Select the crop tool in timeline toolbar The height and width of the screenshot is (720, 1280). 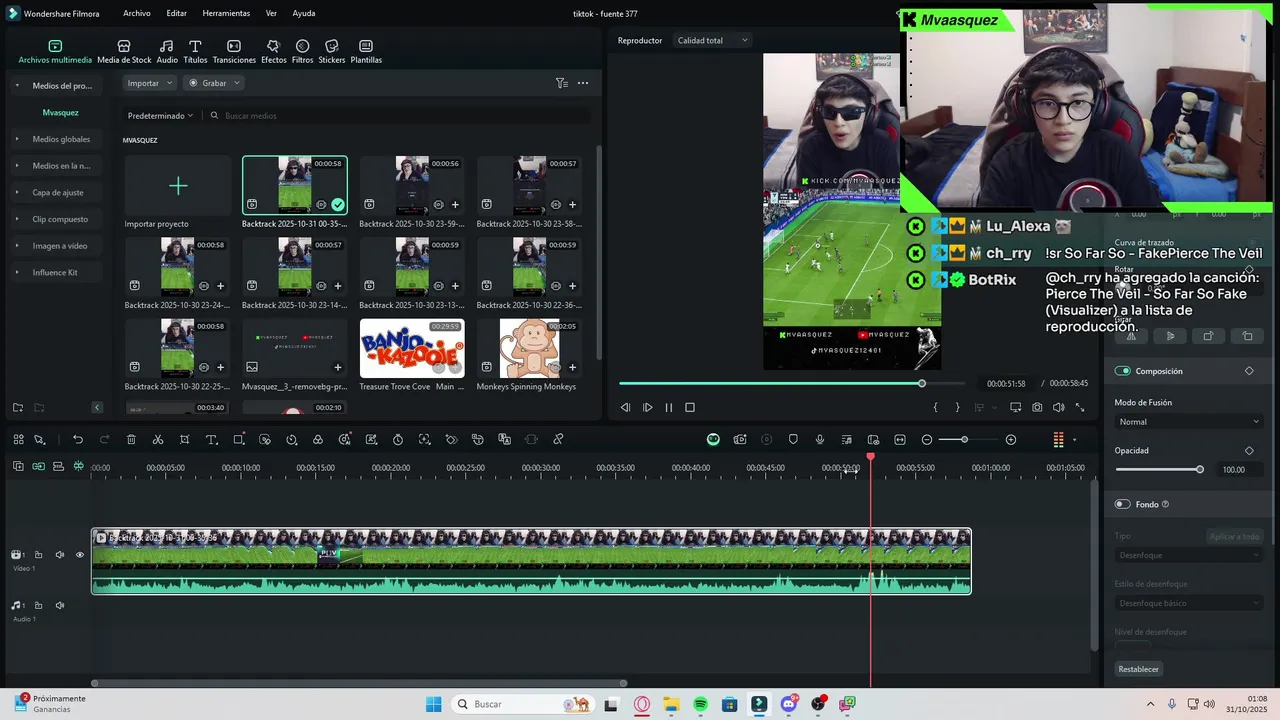point(185,439)
